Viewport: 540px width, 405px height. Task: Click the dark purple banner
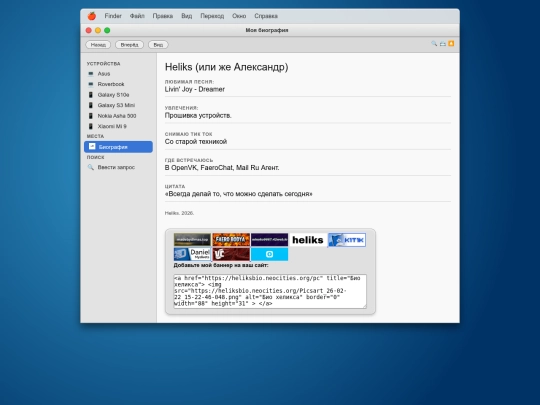[x=269, y=240]
